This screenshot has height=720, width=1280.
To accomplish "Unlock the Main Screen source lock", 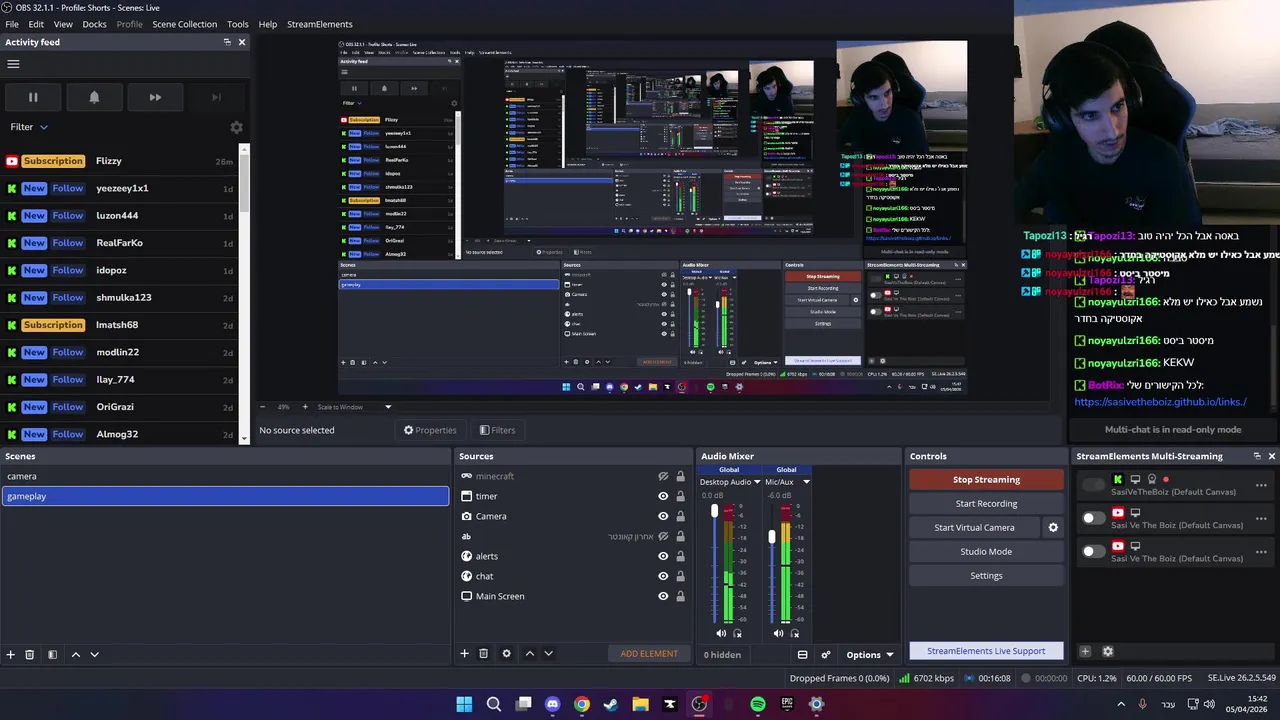I will tap(681, 596).
